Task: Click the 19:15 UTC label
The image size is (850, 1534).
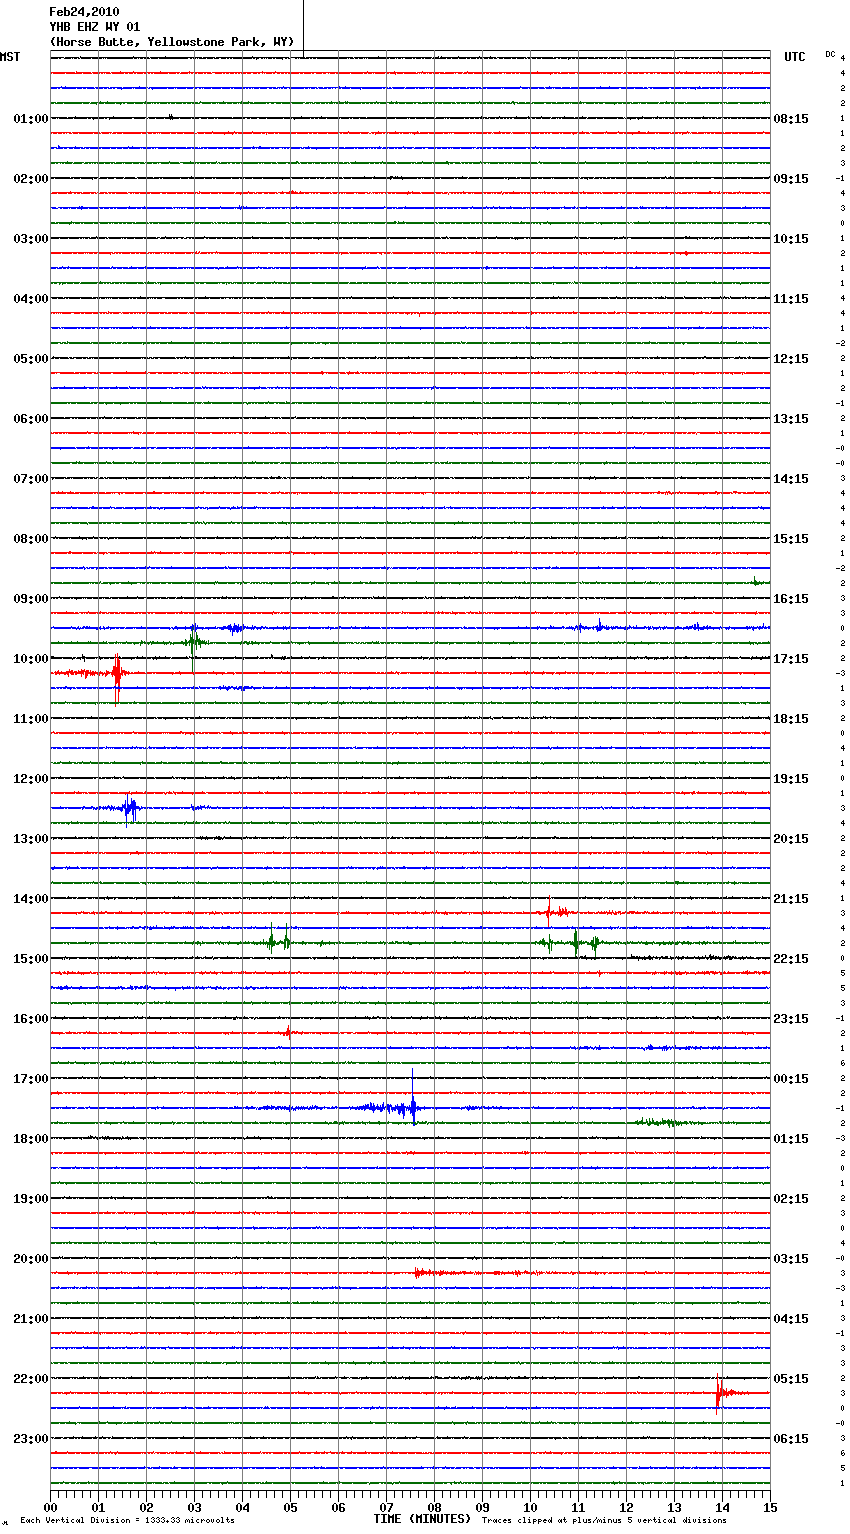Action: click(791, 779)
